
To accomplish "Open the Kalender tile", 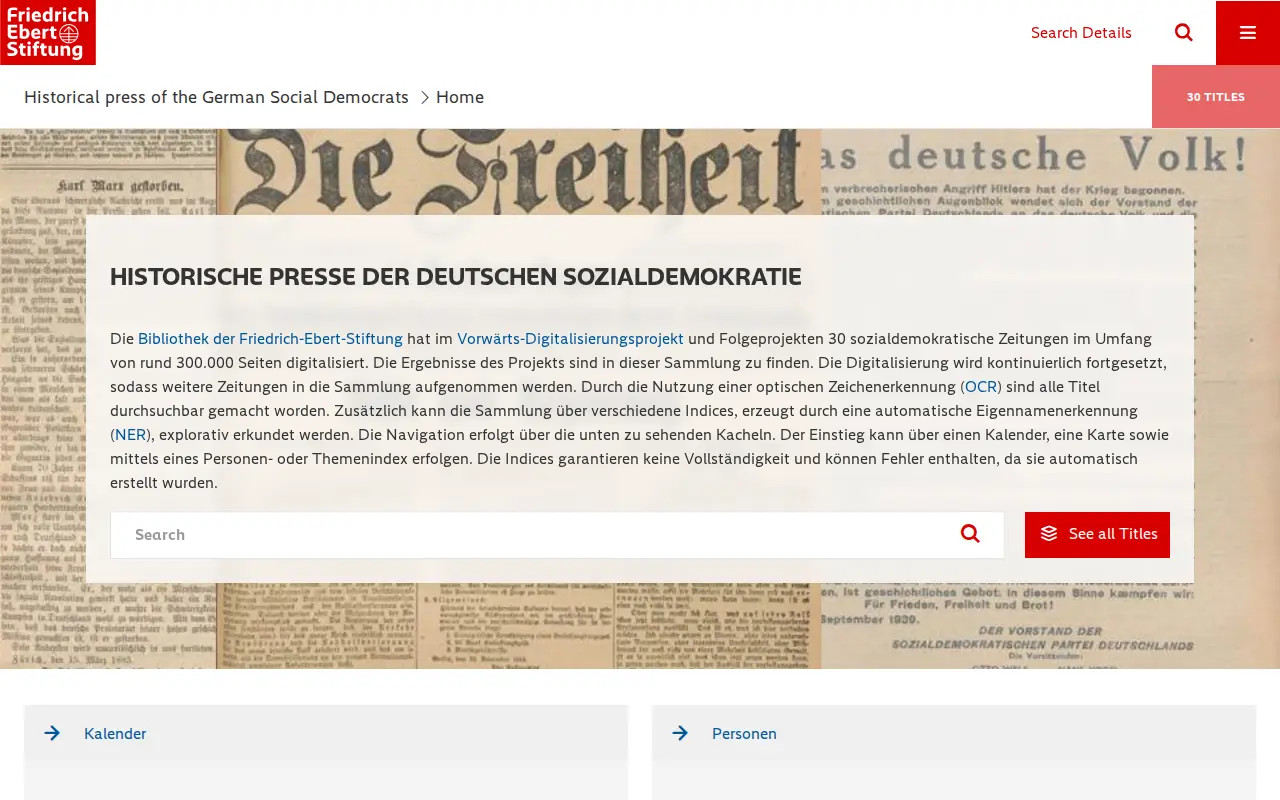I will (326, 733).
